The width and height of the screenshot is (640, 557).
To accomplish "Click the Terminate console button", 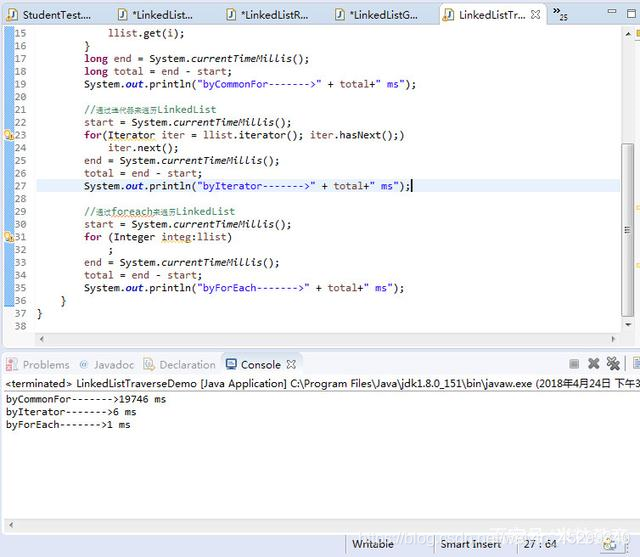I will pyautogui.click(x=574, y=364).
